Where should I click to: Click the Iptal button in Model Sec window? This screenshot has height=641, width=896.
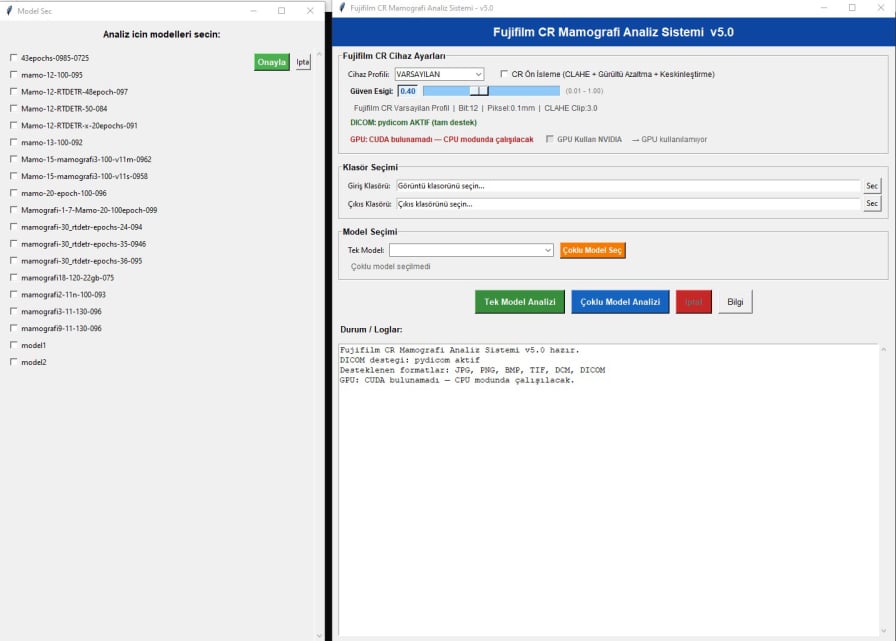(303, 62)
